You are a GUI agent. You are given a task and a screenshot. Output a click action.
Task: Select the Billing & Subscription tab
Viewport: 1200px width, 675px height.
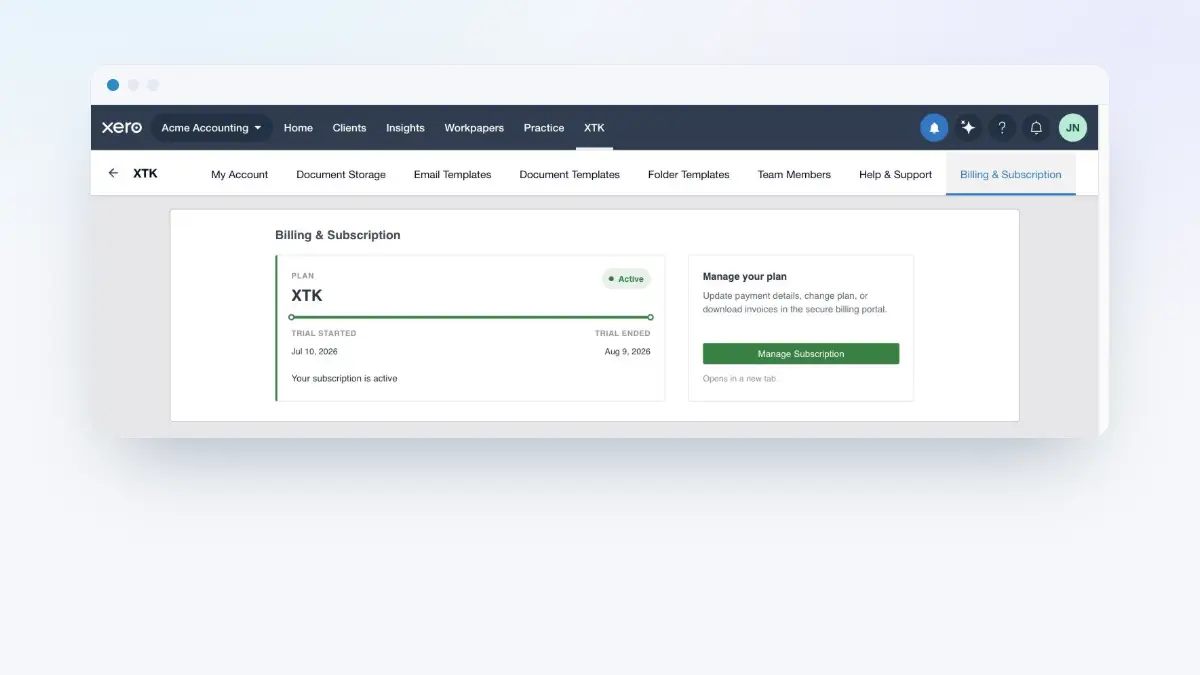tap(1011, 174)
